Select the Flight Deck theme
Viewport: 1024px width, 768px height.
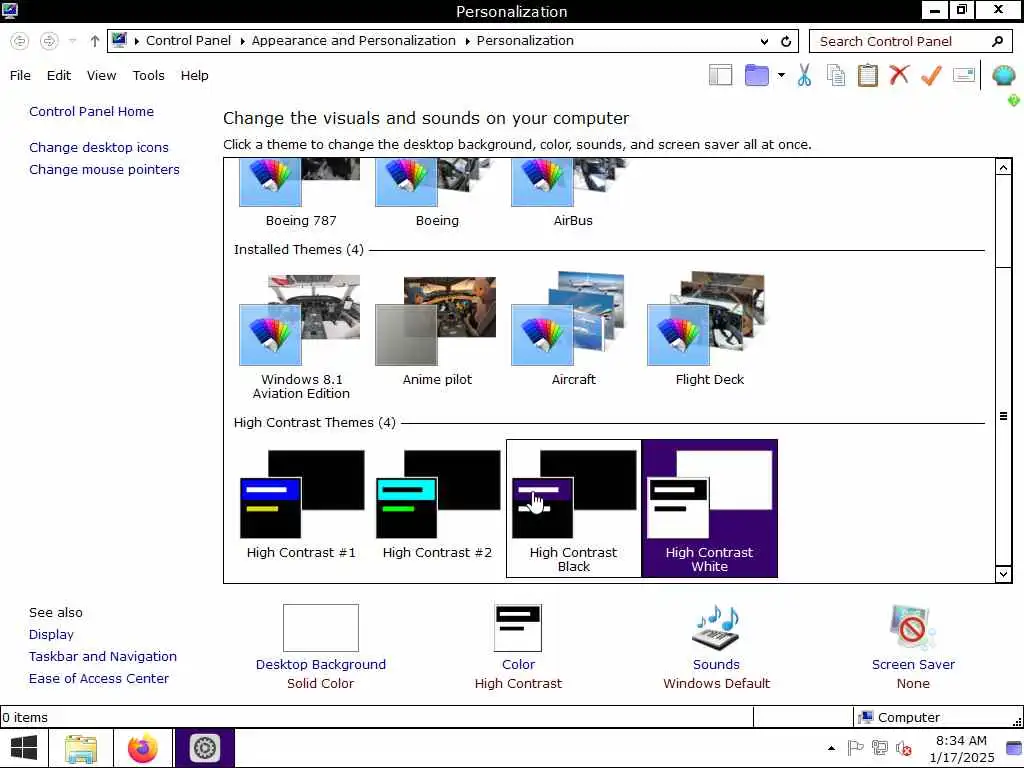(x=709, y=330)
